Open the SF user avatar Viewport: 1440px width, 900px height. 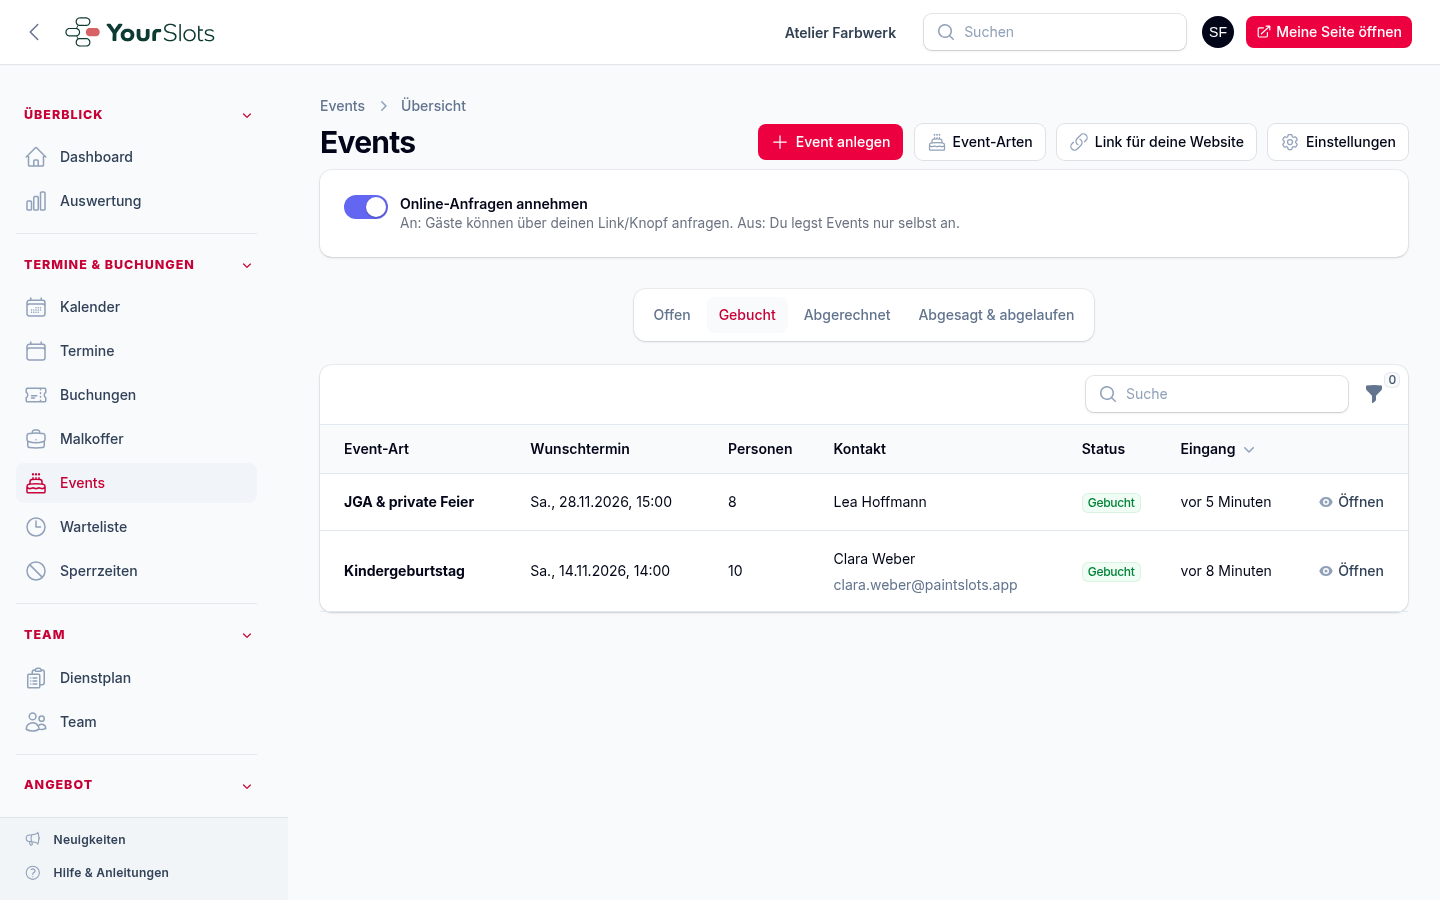pyautogui.click(x=1218, y=32)
